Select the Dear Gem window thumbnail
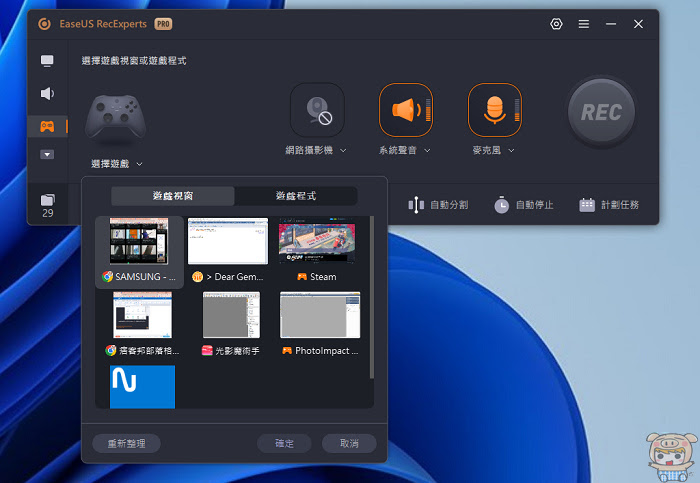The height and width of the screenshot is (483, 700). tap(228, 241)
